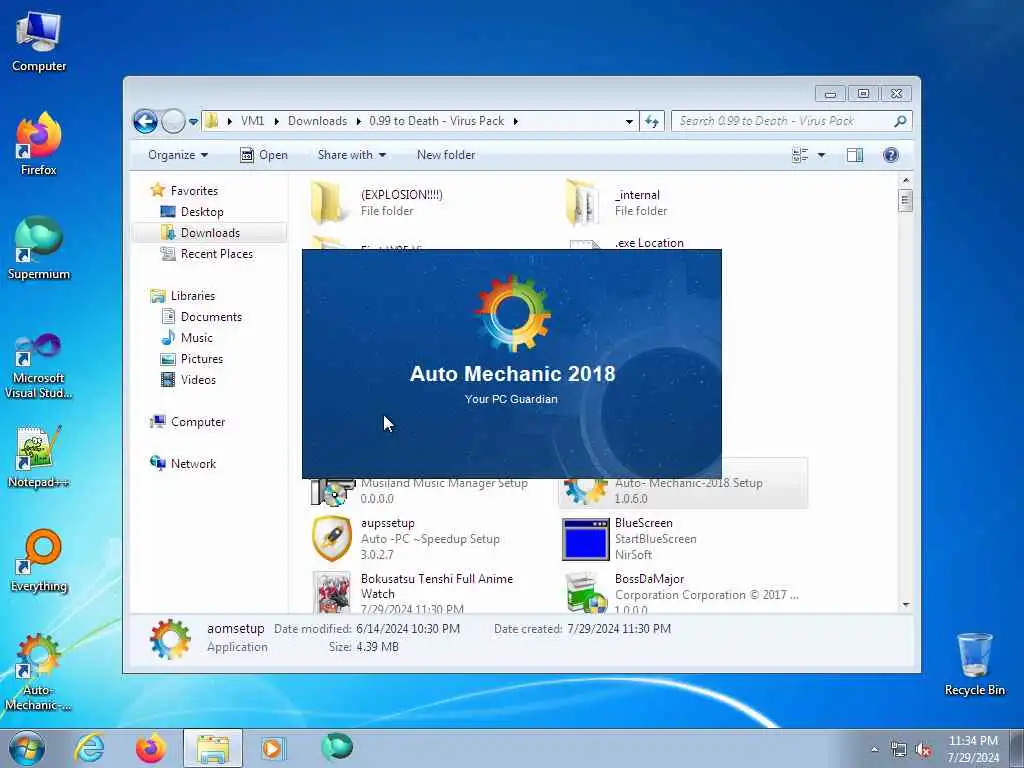Show hidden tray icons arrow

coord(874,750)
